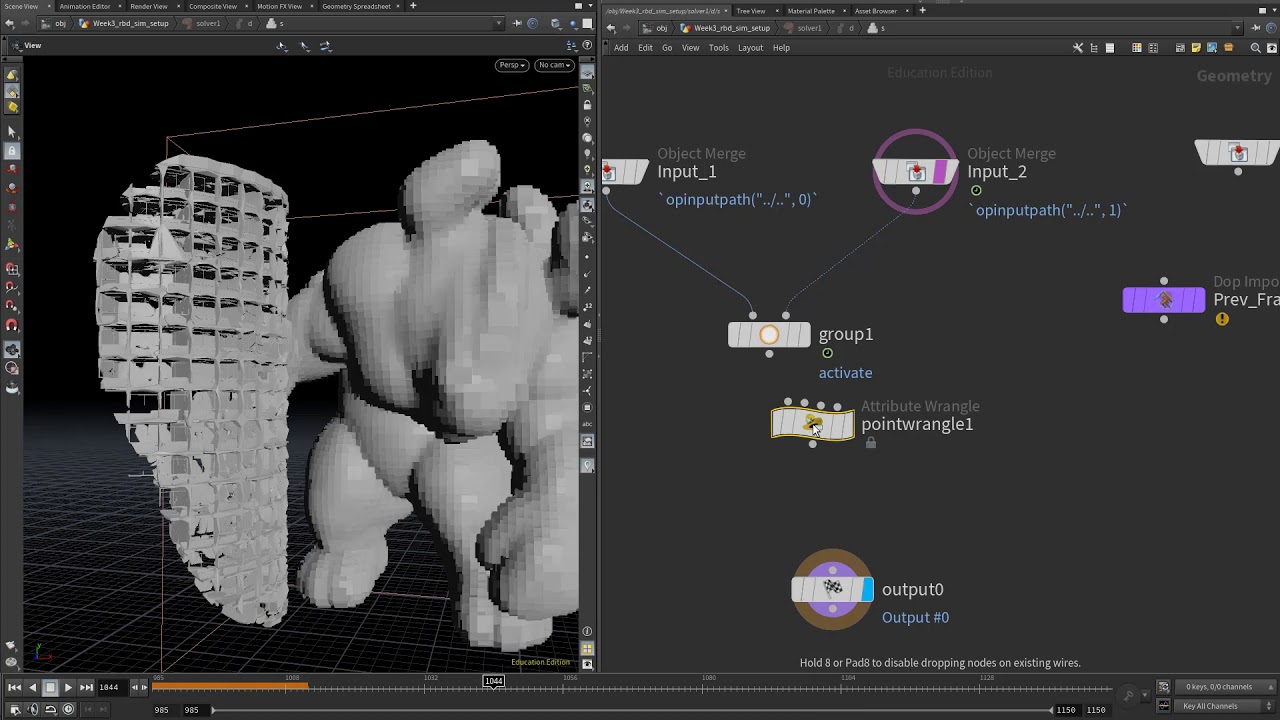Click the output0 node
Screen dimensions: 1280x720
[x=832, y=590]
